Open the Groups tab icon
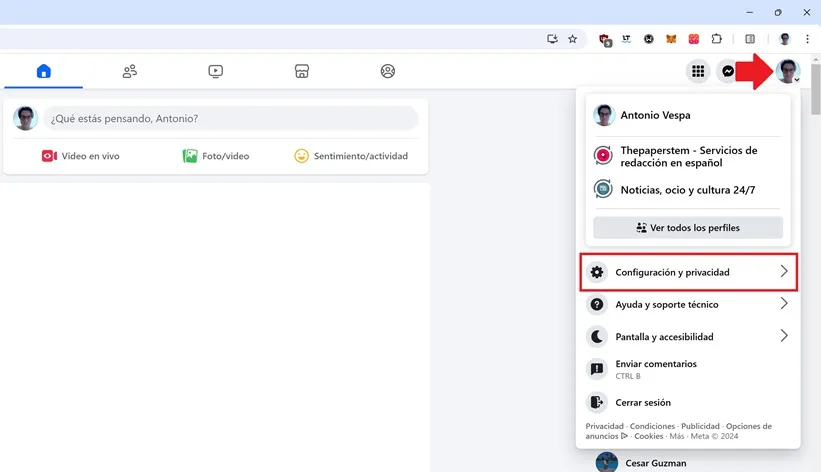The width and height of the screenshot is (821, 472). coord(388,71)
